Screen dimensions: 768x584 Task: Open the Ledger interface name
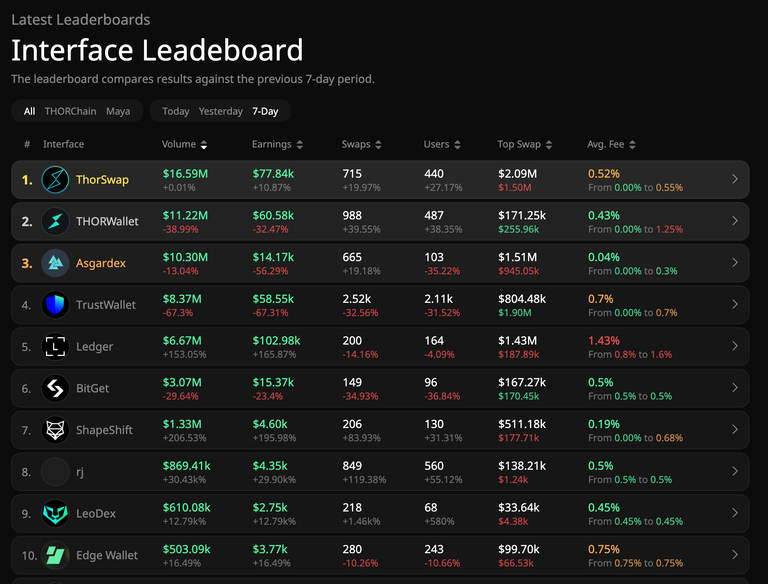point(95,347)
